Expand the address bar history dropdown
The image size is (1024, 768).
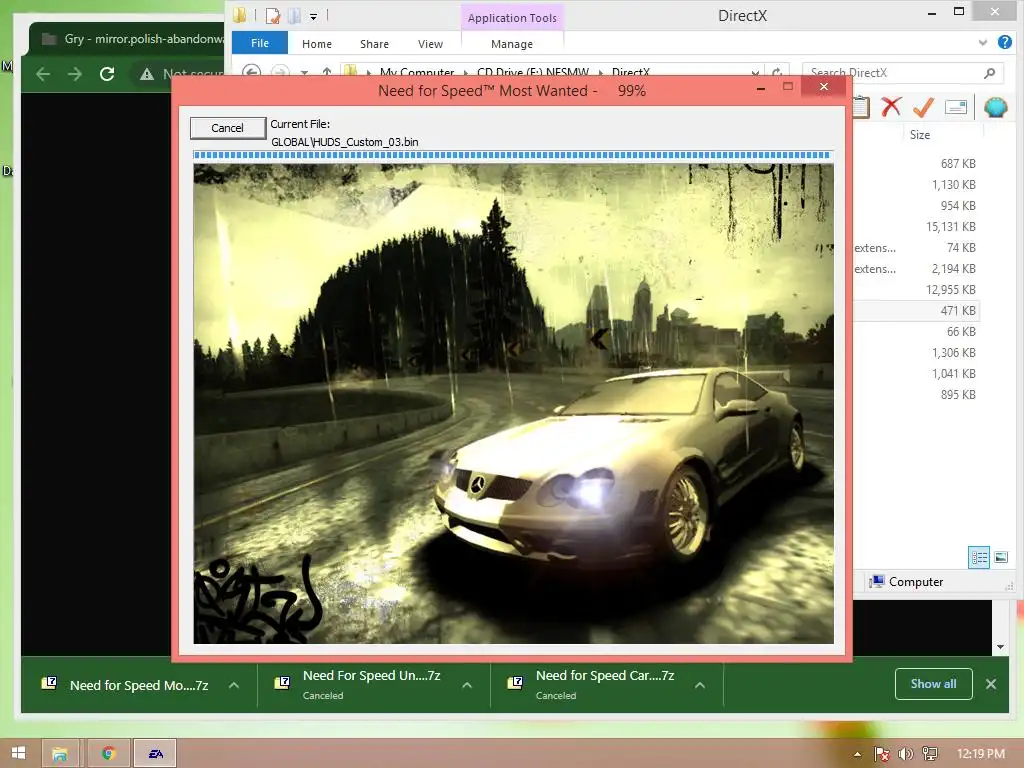(x=755, y=72)
